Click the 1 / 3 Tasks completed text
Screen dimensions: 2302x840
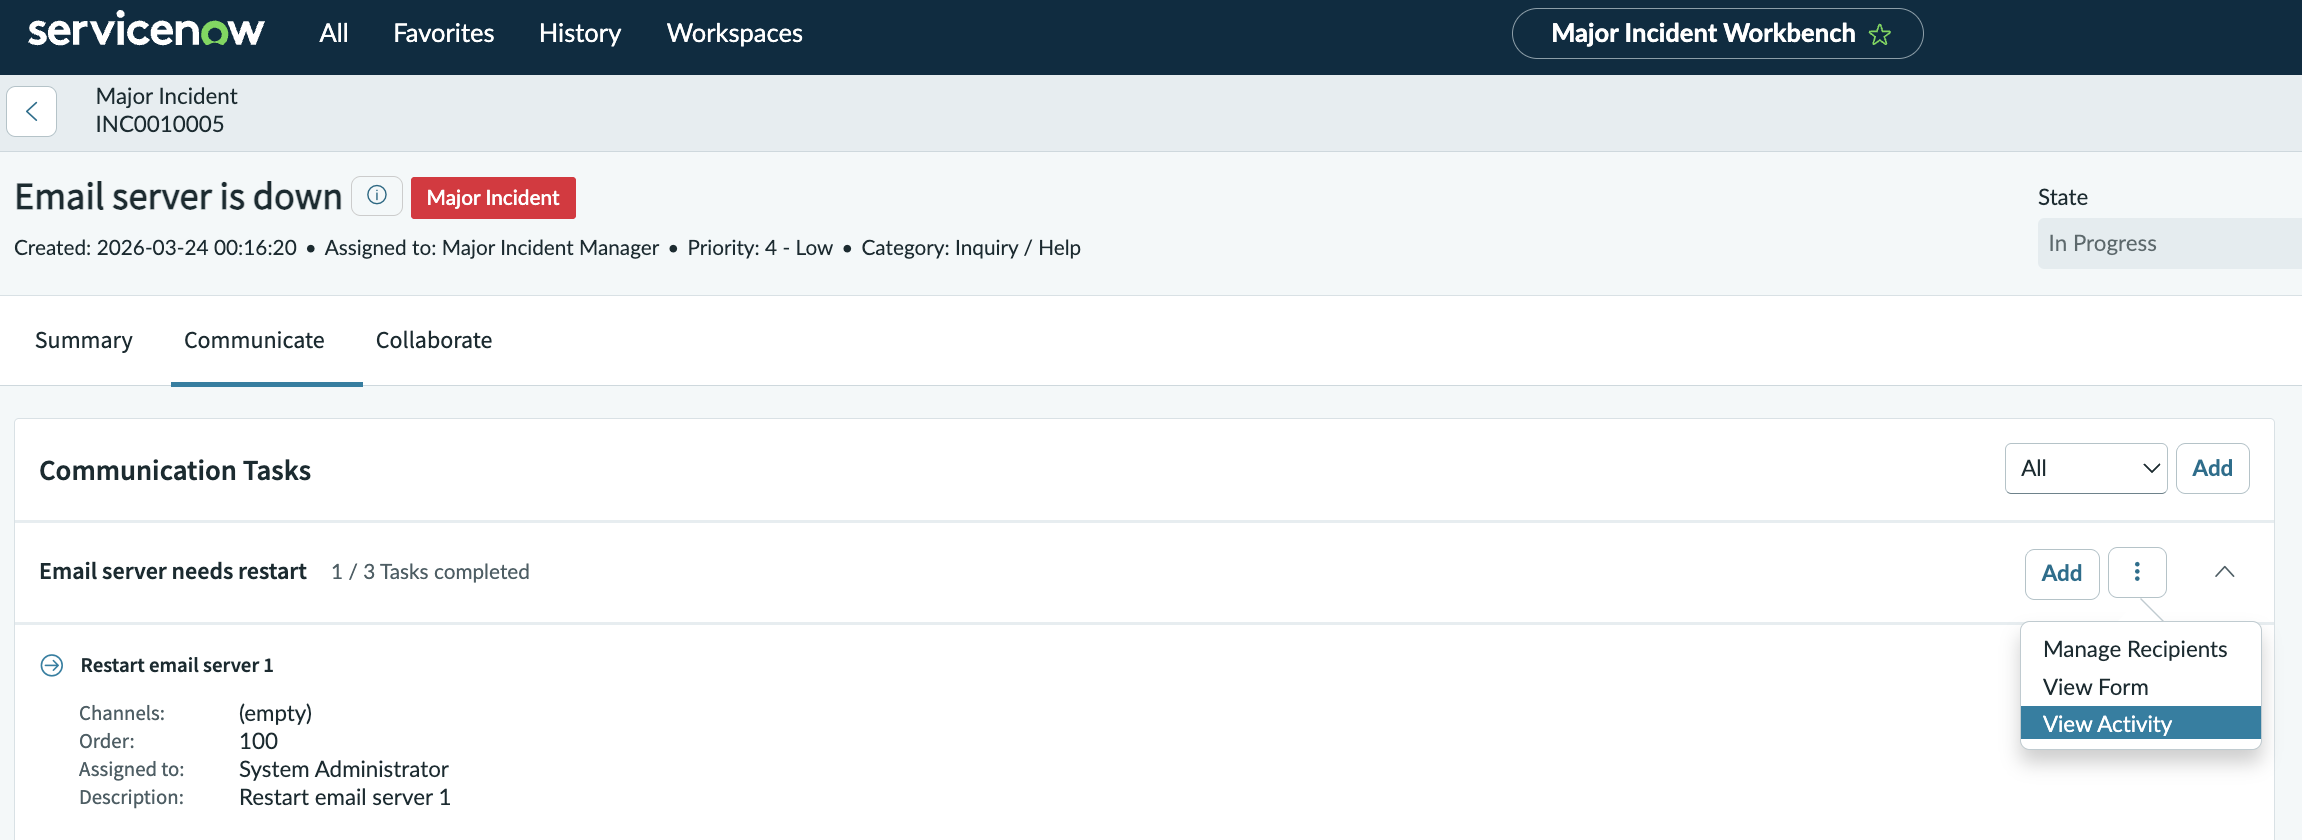430,572
